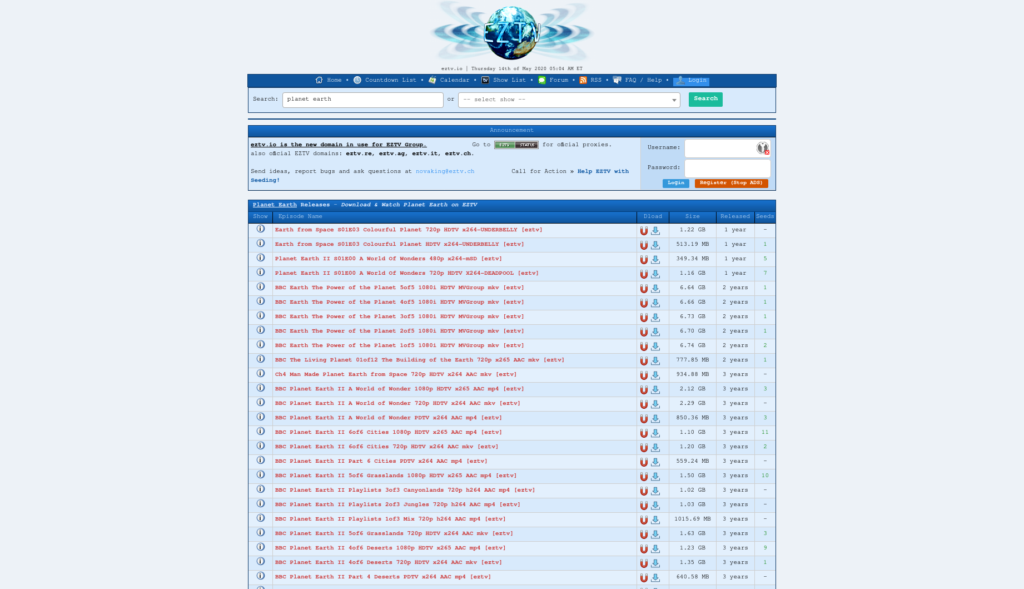Screen dimensions: 1024x589
Task: Click the password manager icon in Username field
Action: click(x=762, y=148)
